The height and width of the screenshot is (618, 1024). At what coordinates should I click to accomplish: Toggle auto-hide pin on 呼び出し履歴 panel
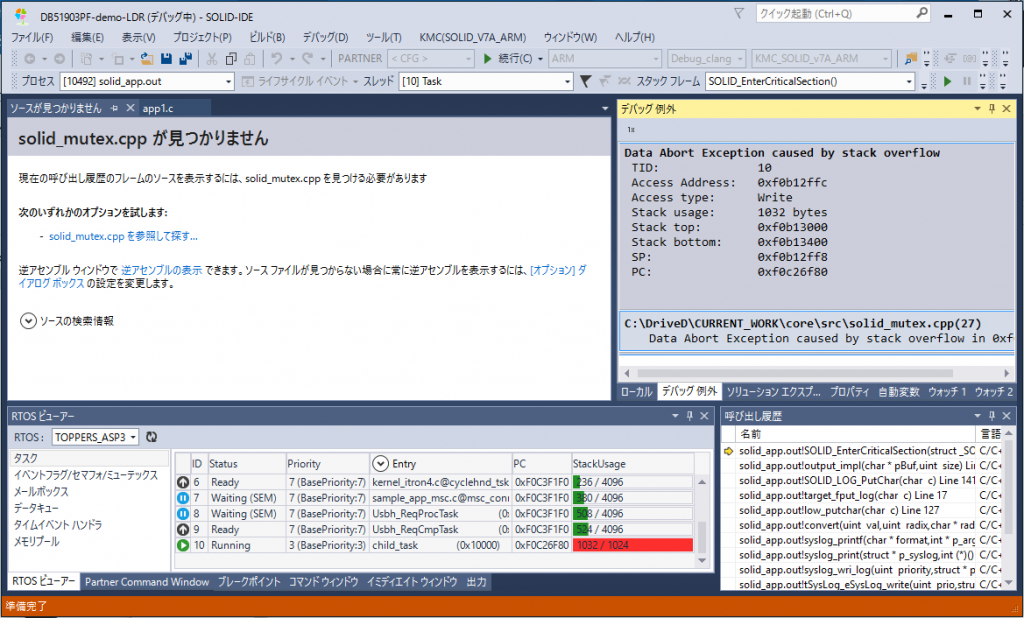pos(991,415)
